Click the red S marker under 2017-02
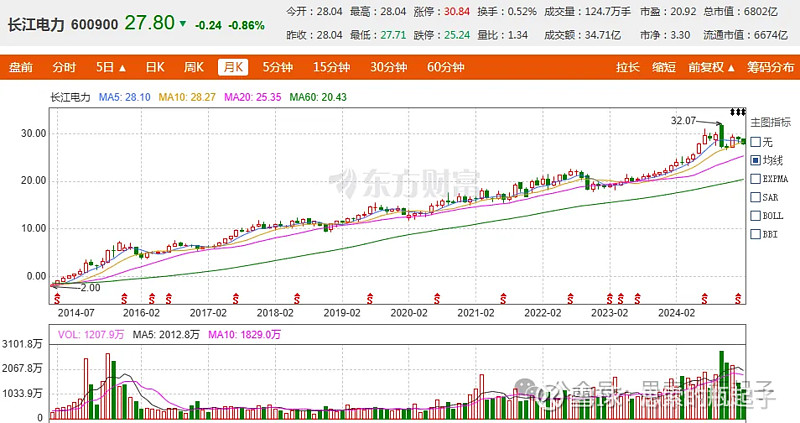 point(235,298)
